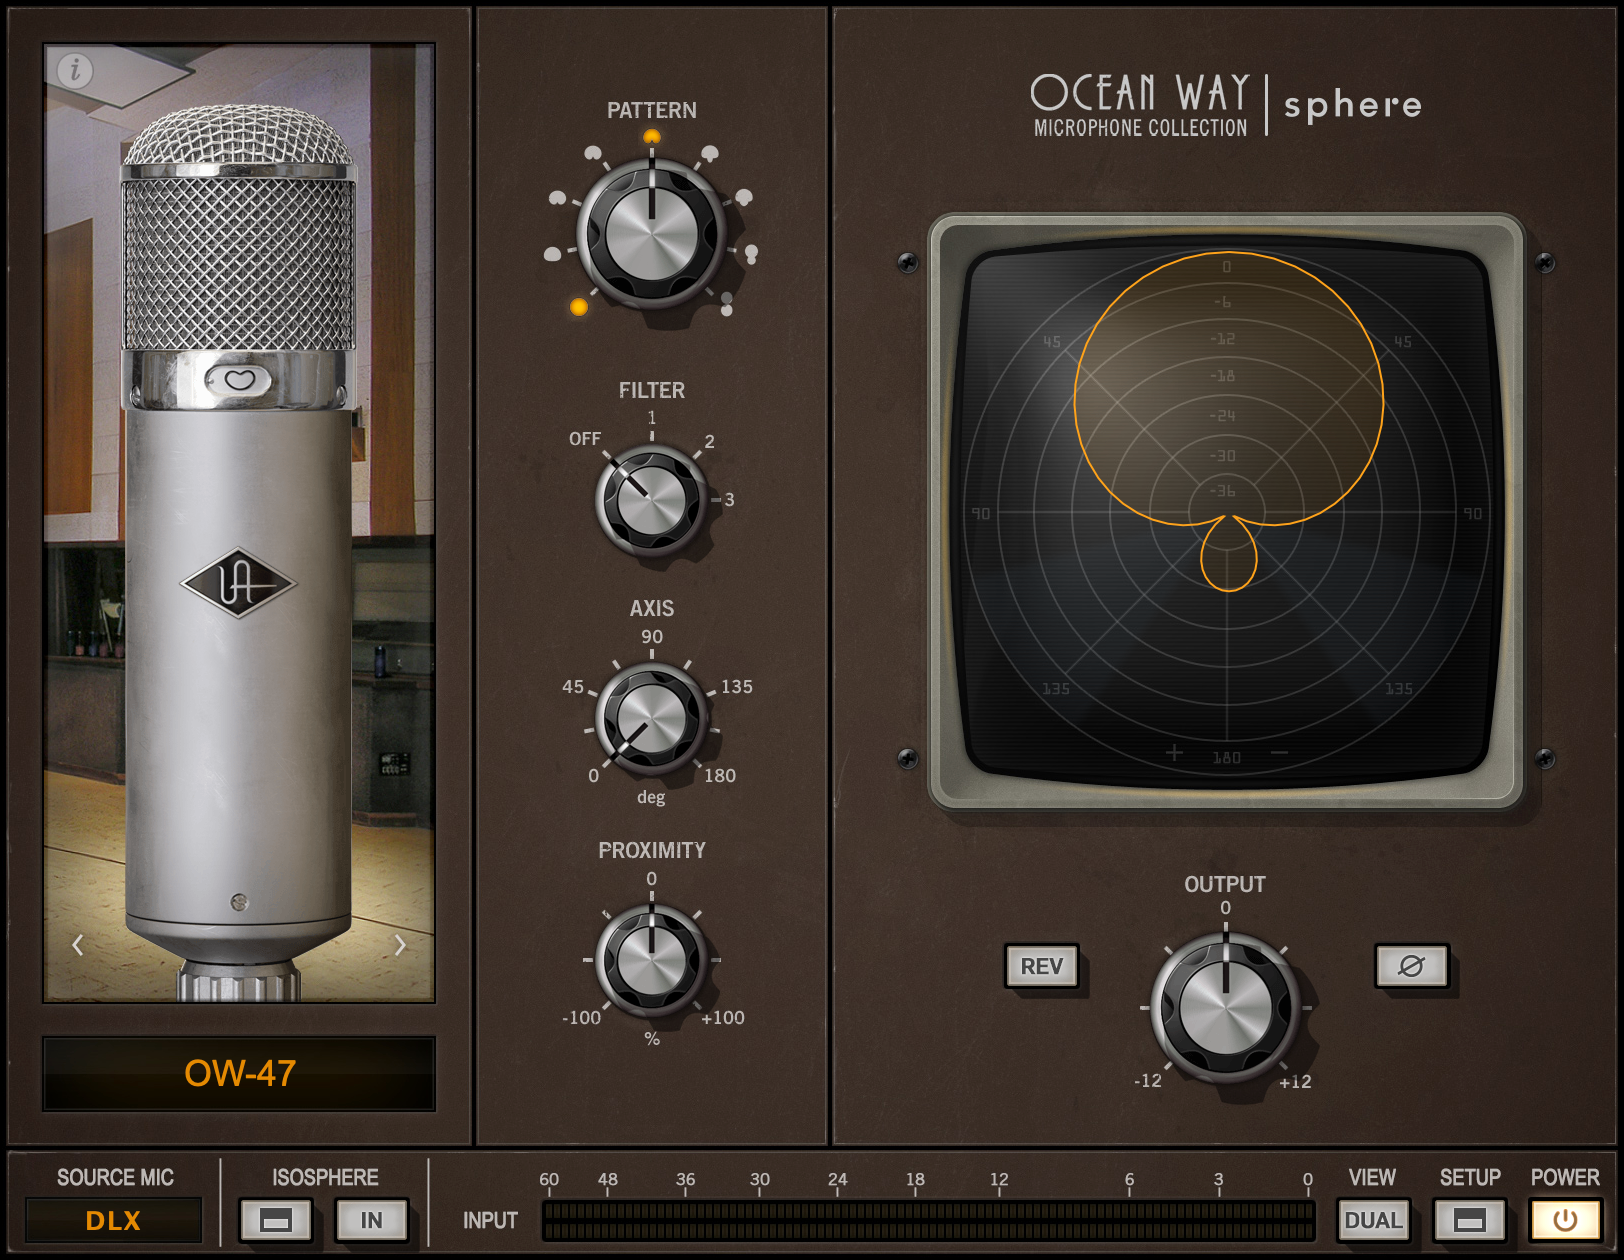
Task: Click the SETUP button icon
Action: [x=1469, y=1220]
